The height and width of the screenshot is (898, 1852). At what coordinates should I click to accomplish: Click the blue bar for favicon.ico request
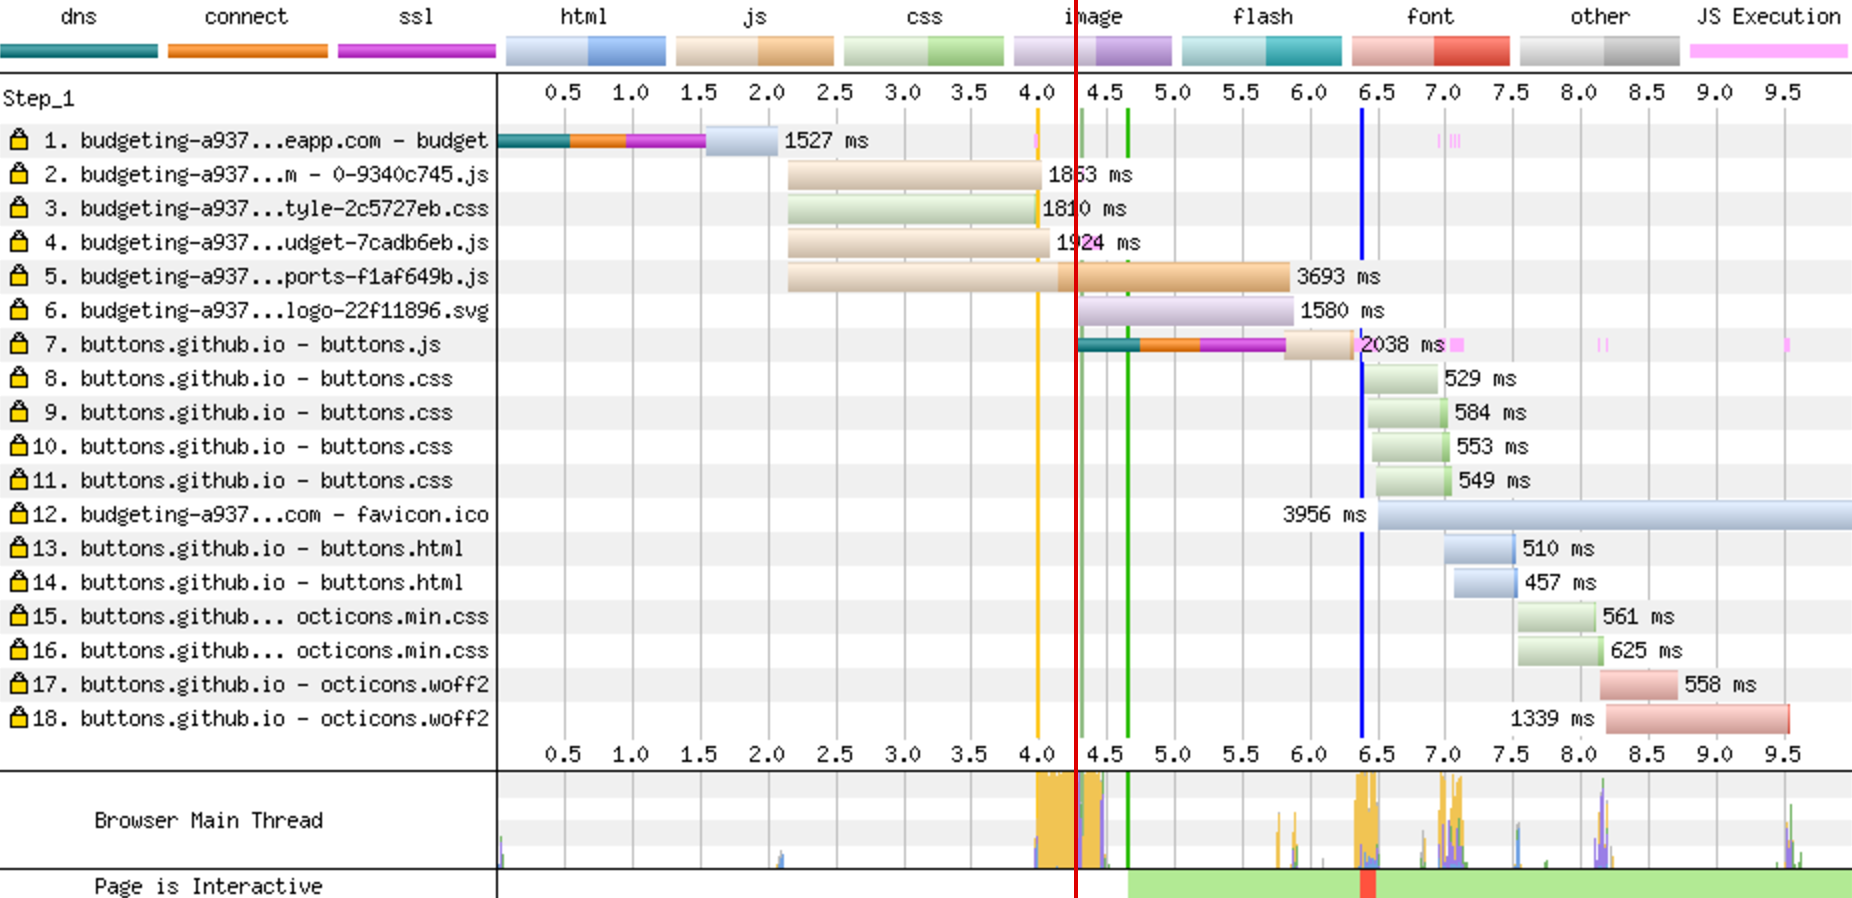(x=1614, y=514)
